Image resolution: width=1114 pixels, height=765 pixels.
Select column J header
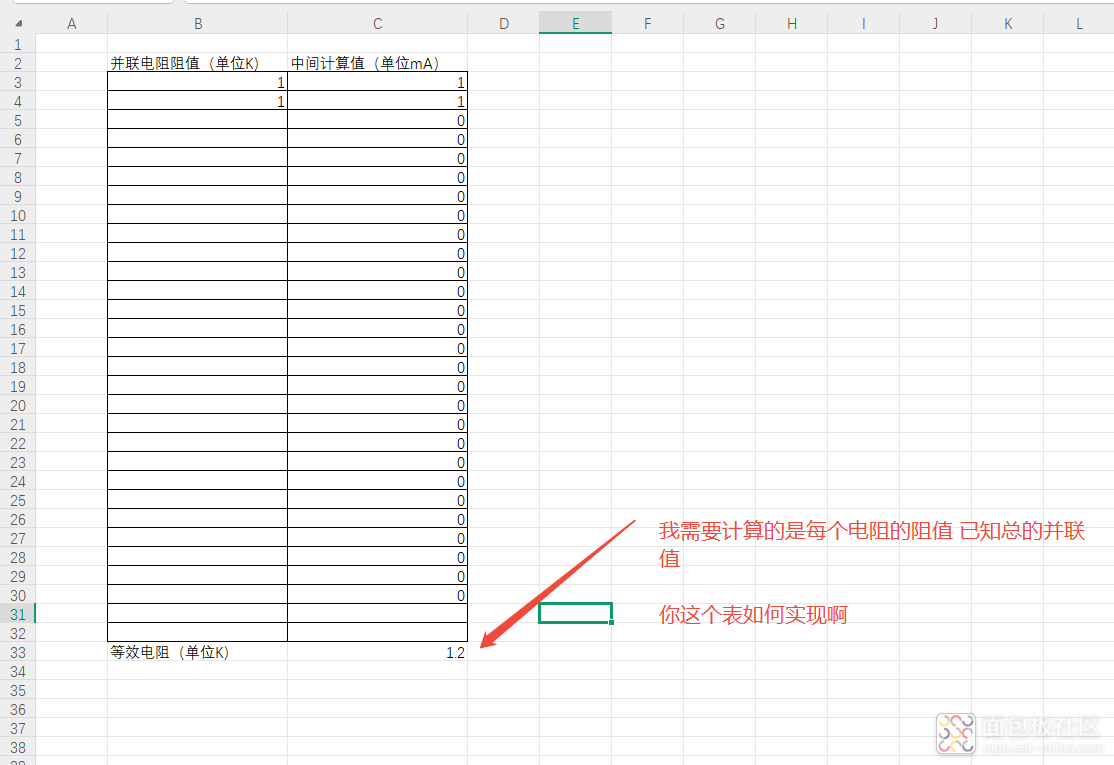click(x=935, y=23)
